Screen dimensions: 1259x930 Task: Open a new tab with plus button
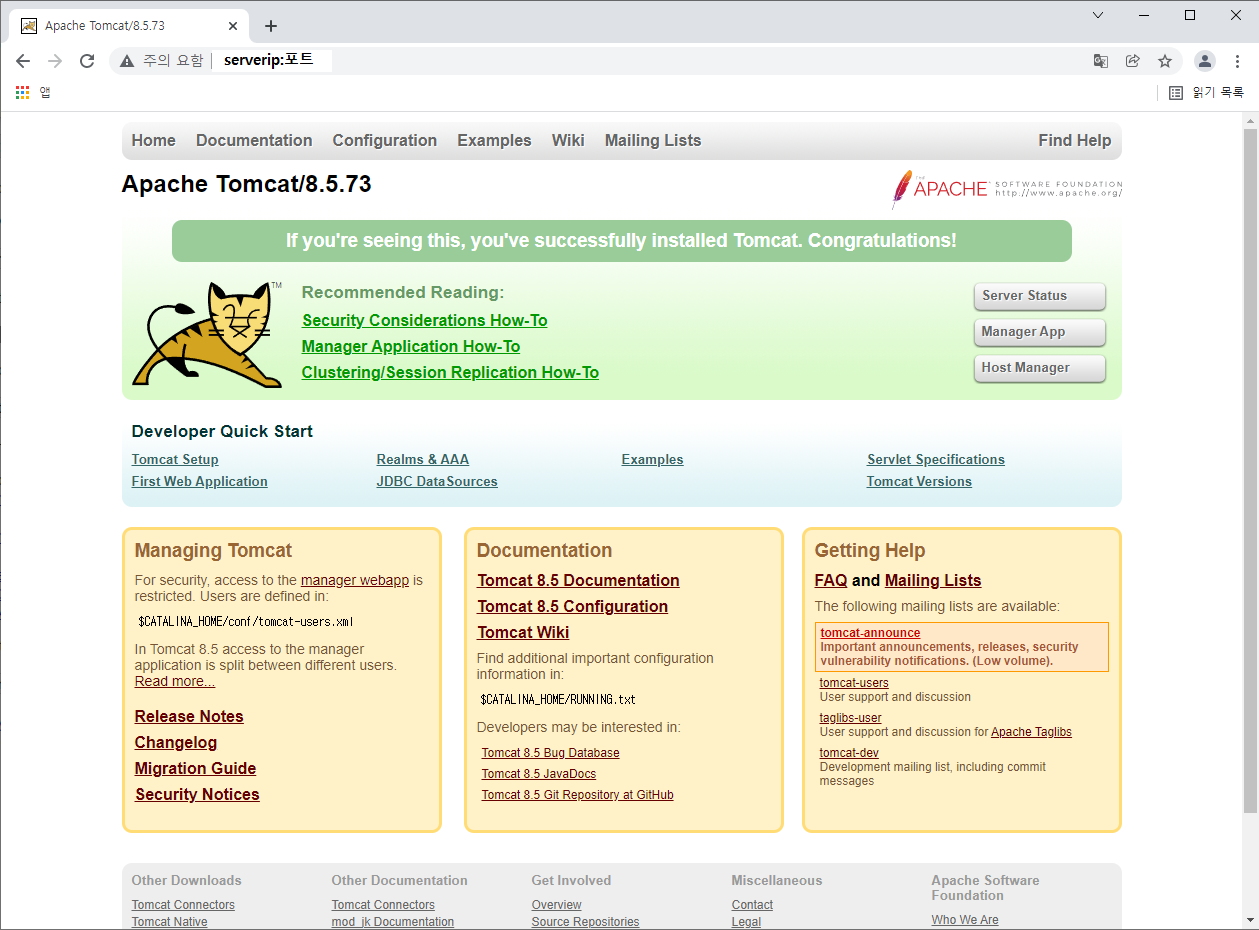click(270, 26)
